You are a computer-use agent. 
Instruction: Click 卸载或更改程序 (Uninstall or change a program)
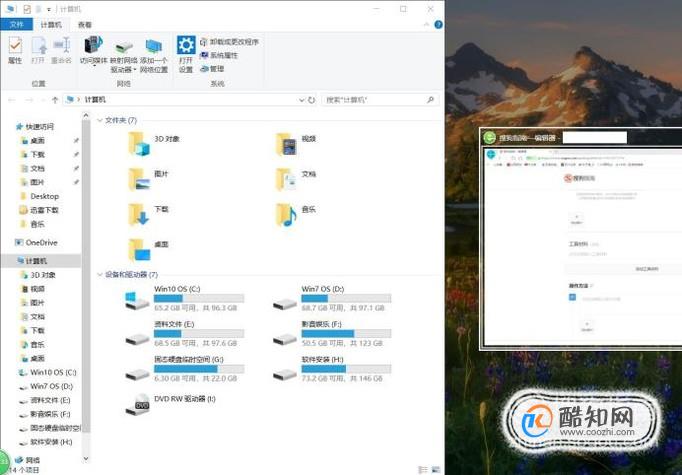tap(229, 42)
